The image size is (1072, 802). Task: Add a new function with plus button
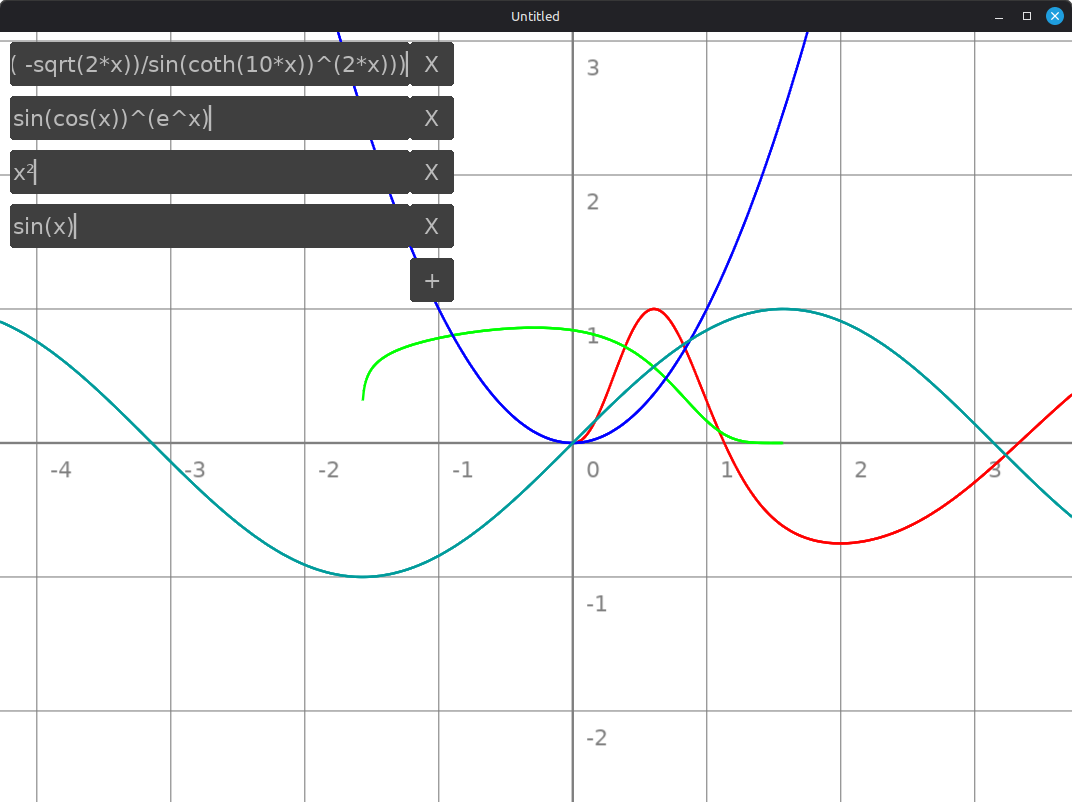point(431,280)
